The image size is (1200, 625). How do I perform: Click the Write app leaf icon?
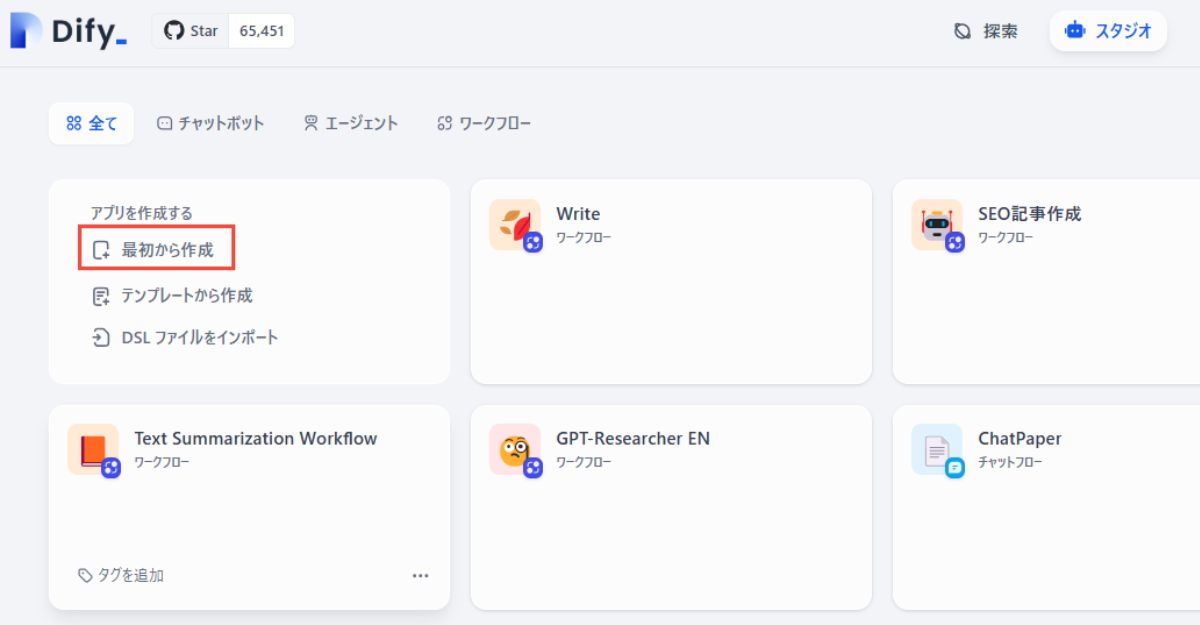[515, 225]
